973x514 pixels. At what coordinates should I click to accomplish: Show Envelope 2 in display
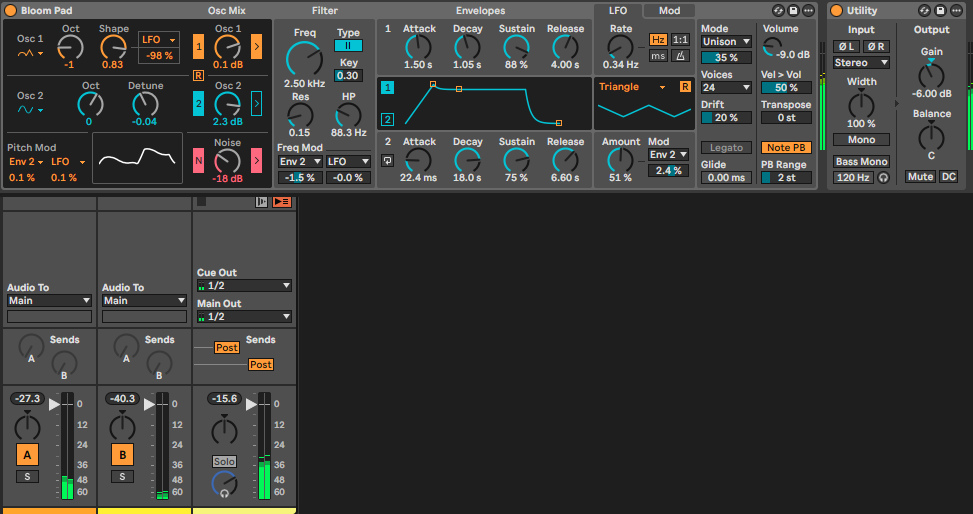click(387, 119)
